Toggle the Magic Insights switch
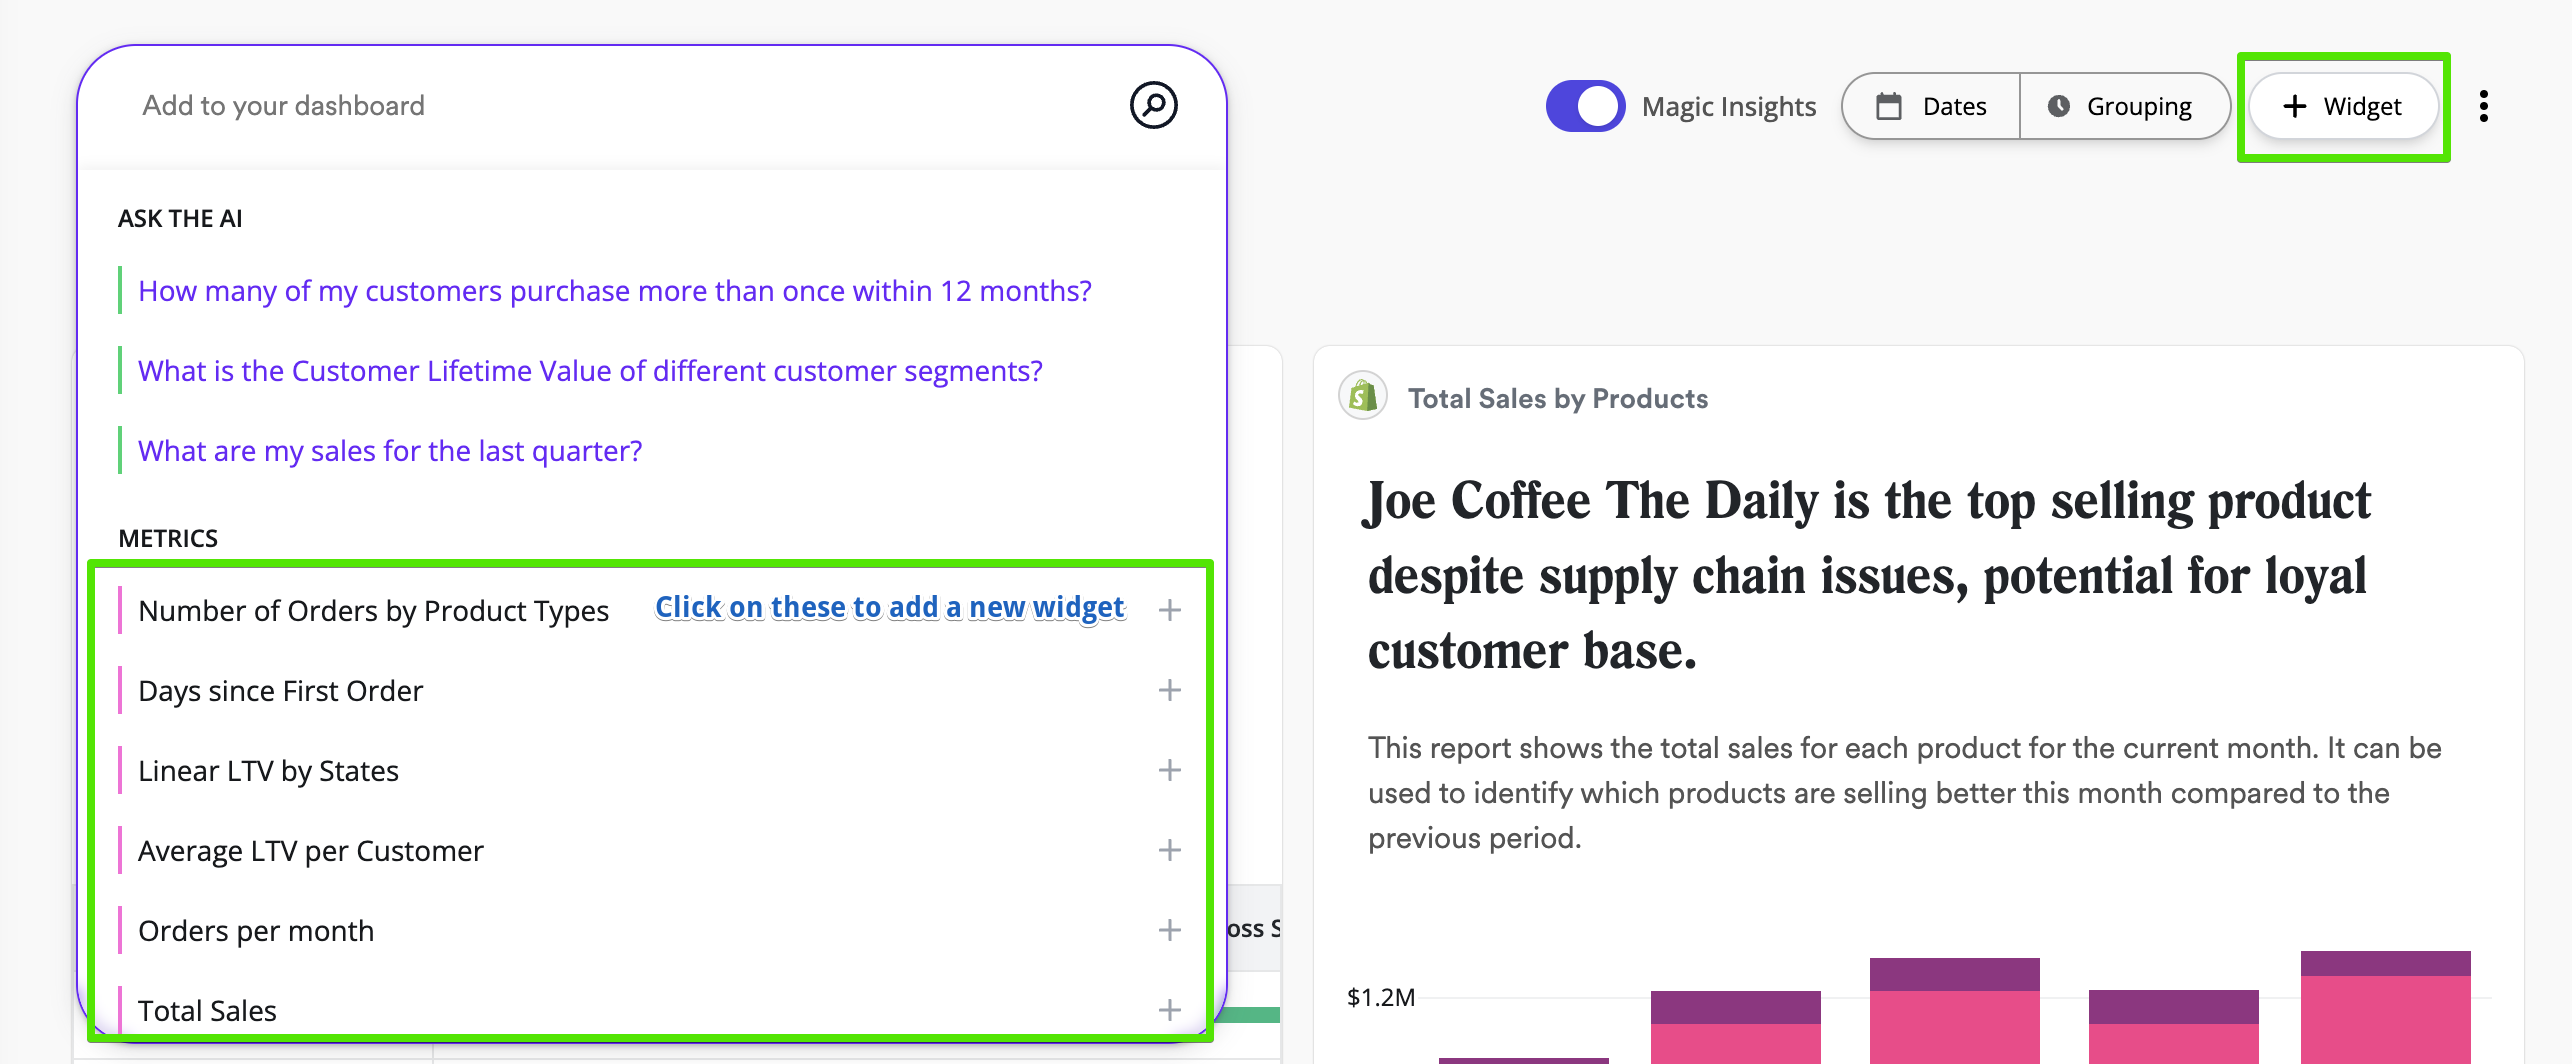Screen dimensions: 2572x1064 (x=1585, y=106)
